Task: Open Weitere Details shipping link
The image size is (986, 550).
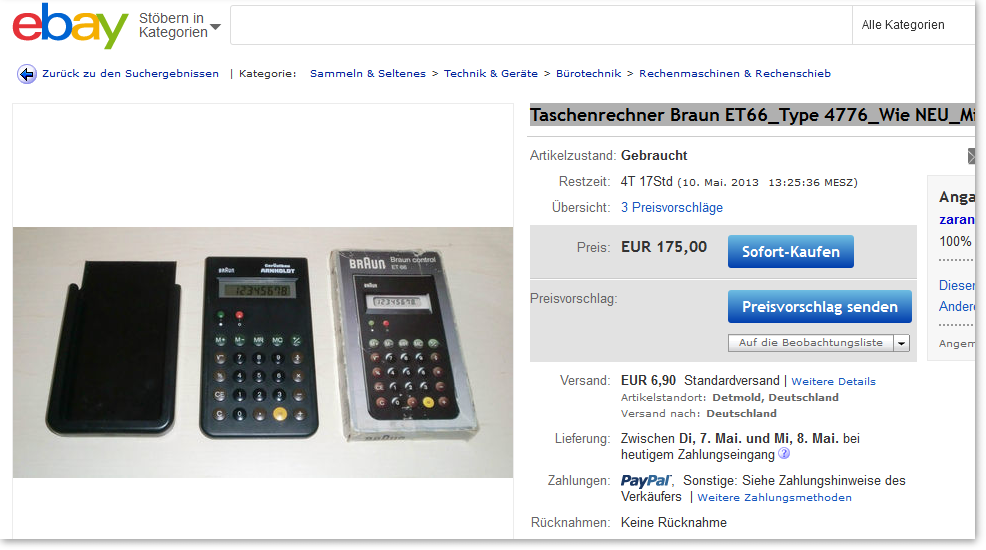Action: click(x=833, y=382)
